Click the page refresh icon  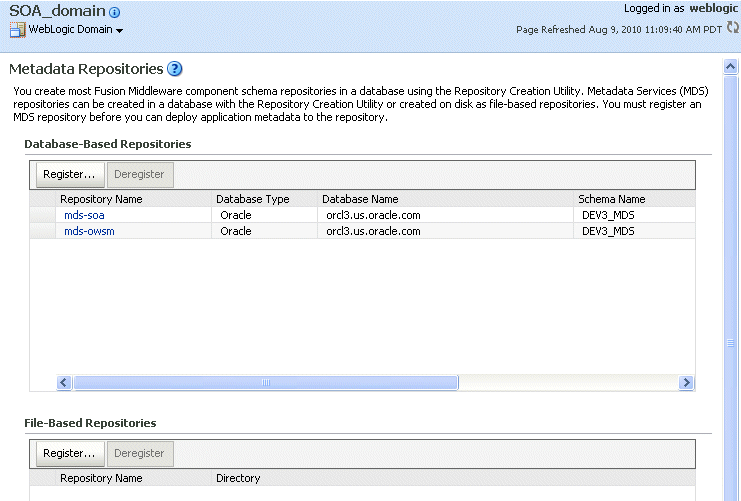(x=733, y=27)
